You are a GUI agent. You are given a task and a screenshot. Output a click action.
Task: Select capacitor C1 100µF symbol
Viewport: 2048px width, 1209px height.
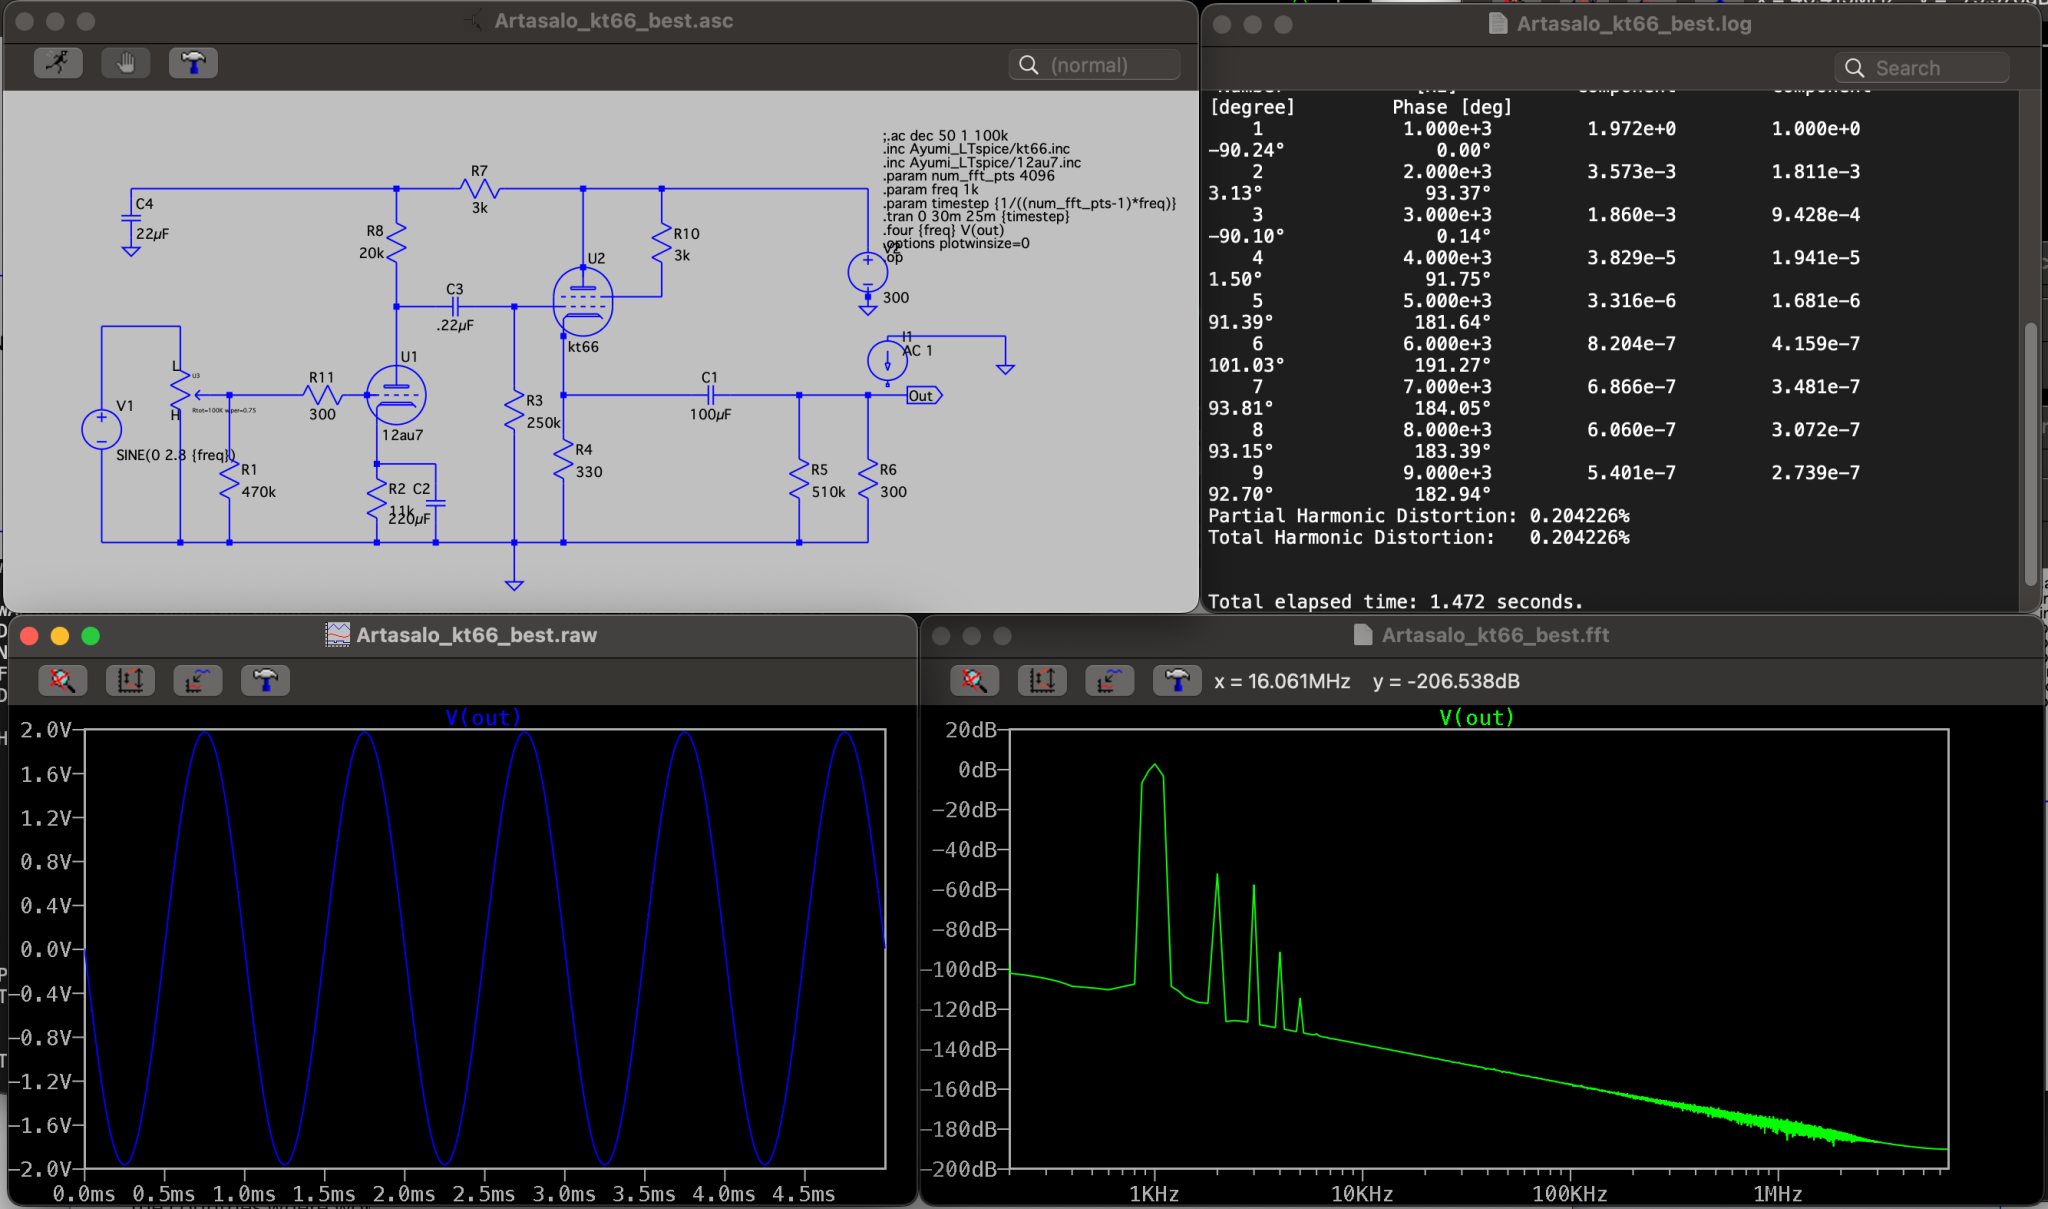pyautogui.click(x=710, y=395)
